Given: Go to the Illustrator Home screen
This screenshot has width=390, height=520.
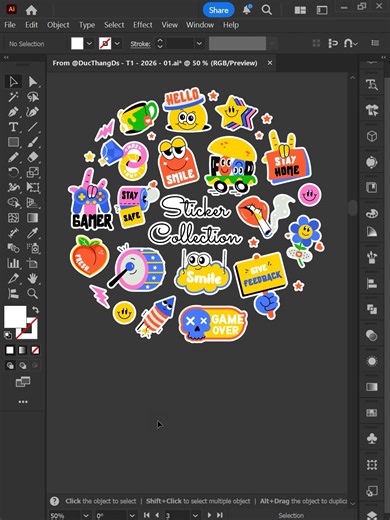Looking at the screenshot, I should pos(31,10).
